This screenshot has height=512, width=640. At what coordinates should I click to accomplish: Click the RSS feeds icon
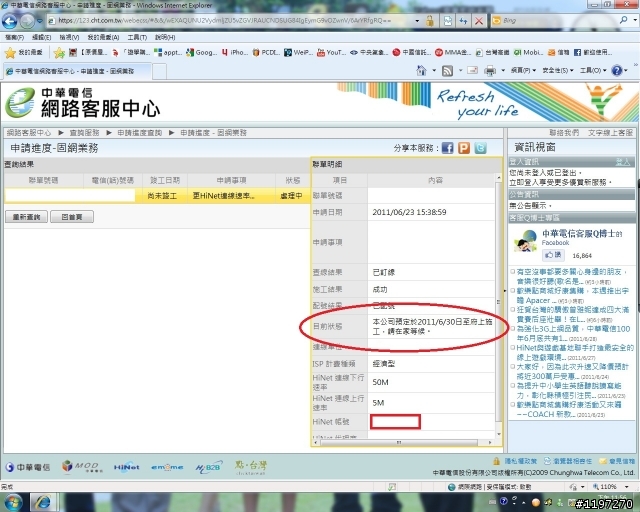tap(448, 71)
